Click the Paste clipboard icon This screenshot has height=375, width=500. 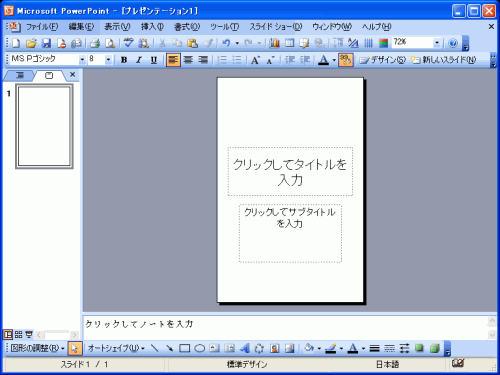(192, 43)
